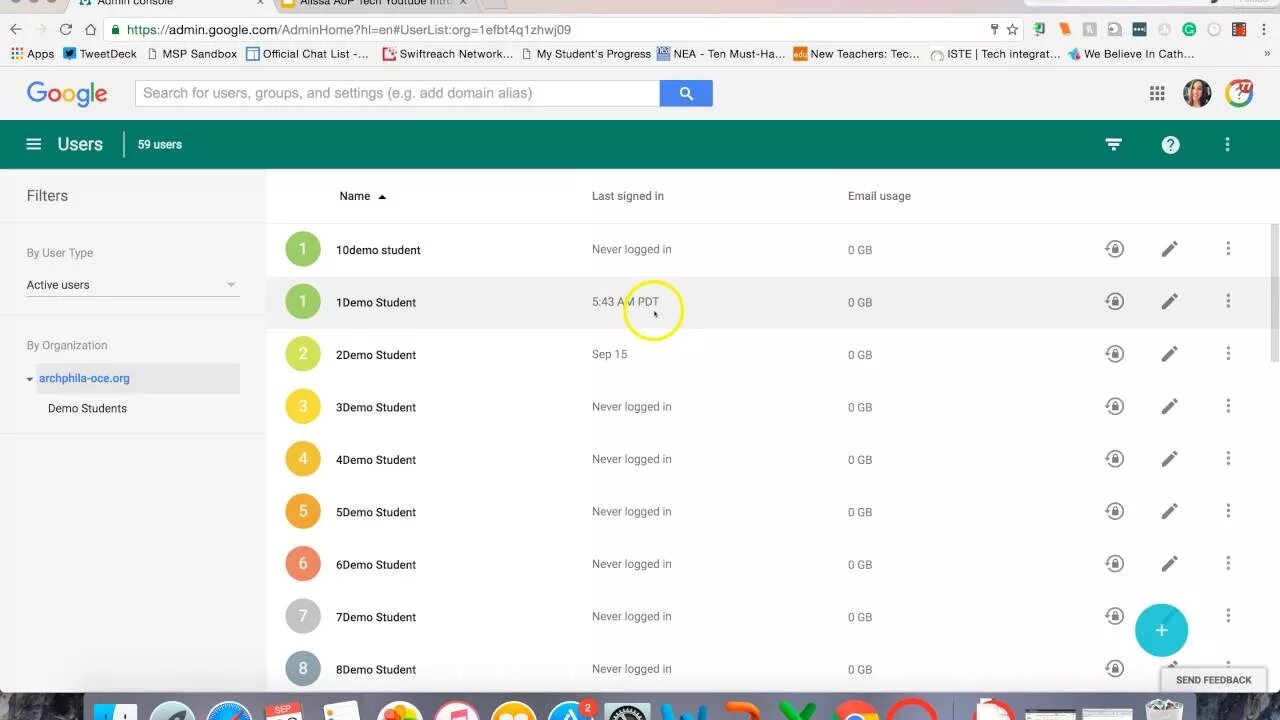Reset password for 3Demo Student

click(1114, 406)
